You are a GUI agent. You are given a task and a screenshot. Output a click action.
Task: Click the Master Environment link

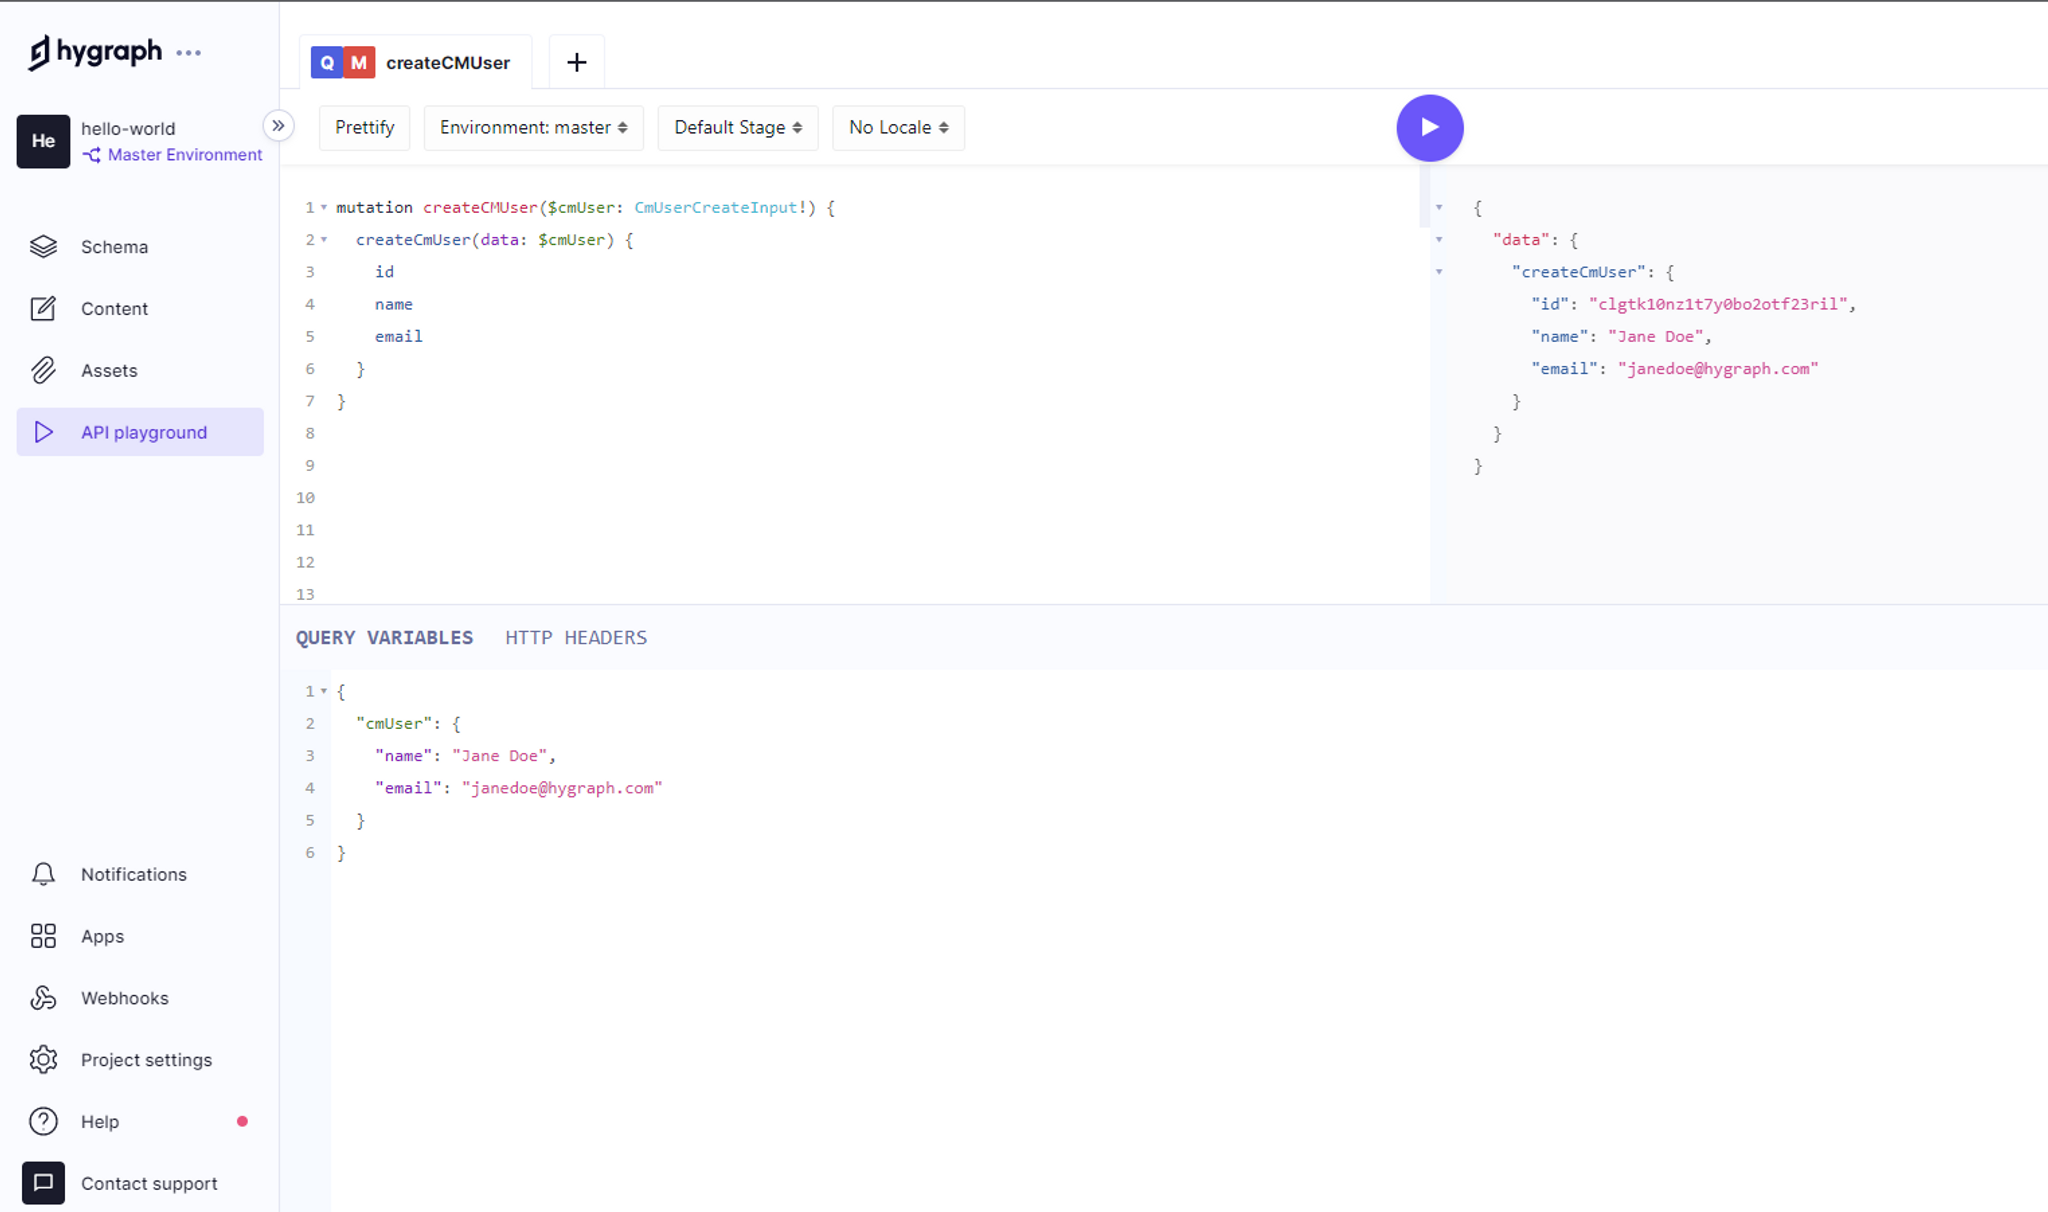[184, 155]
